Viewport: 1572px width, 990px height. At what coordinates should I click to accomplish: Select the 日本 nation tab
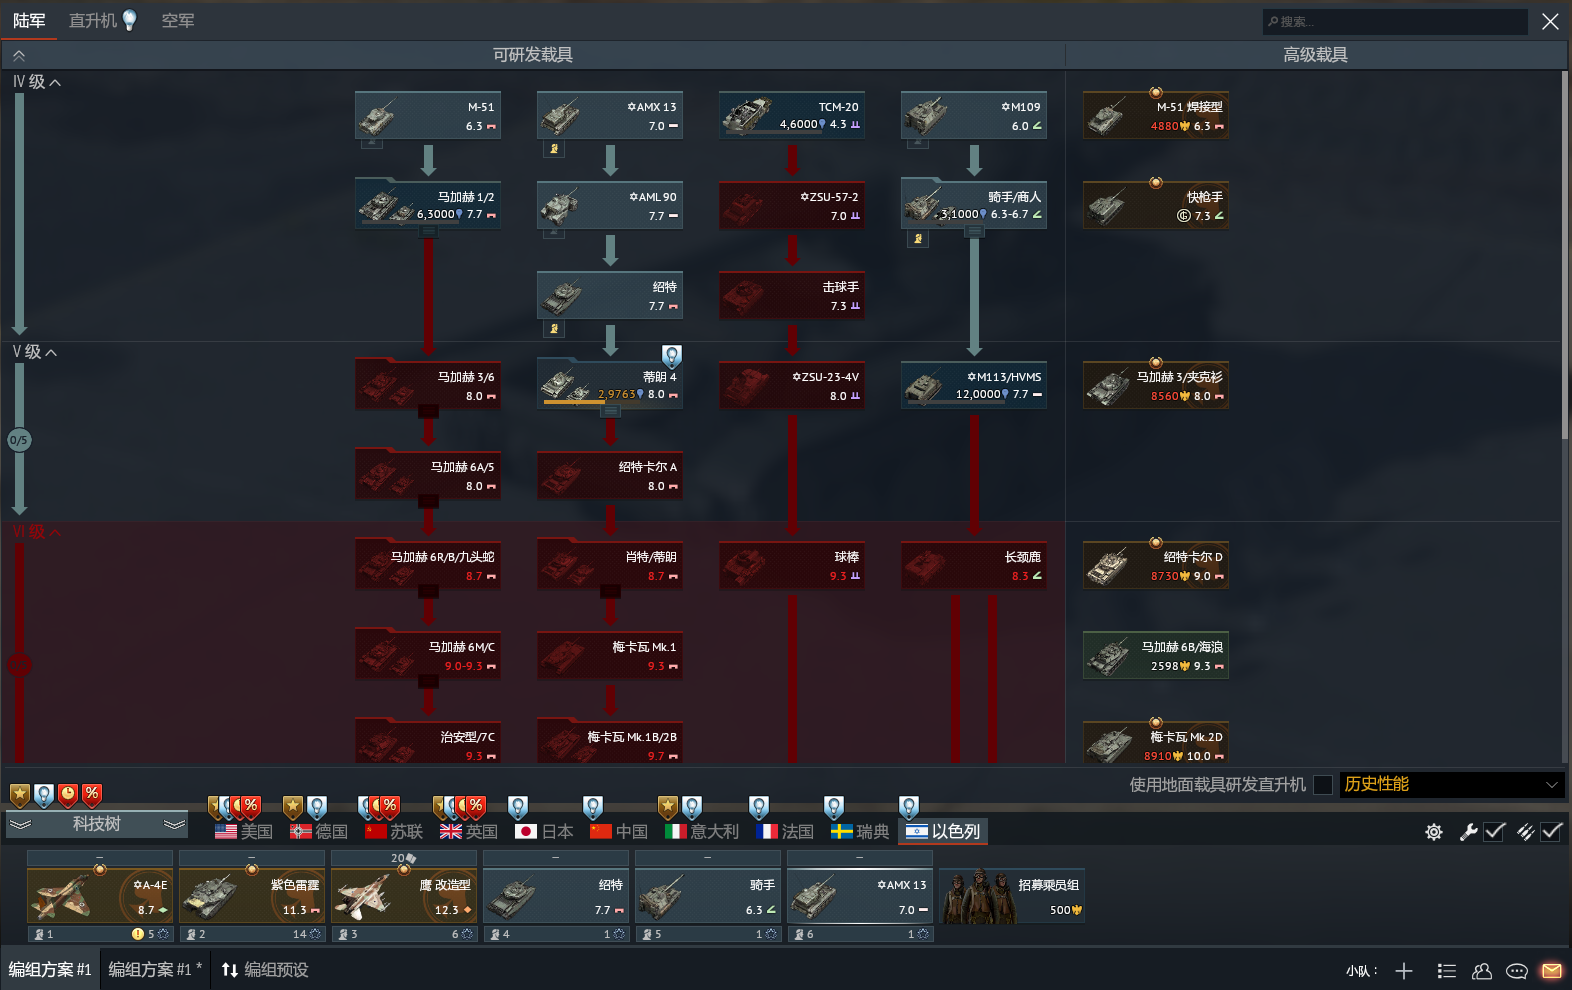point(544,831)
